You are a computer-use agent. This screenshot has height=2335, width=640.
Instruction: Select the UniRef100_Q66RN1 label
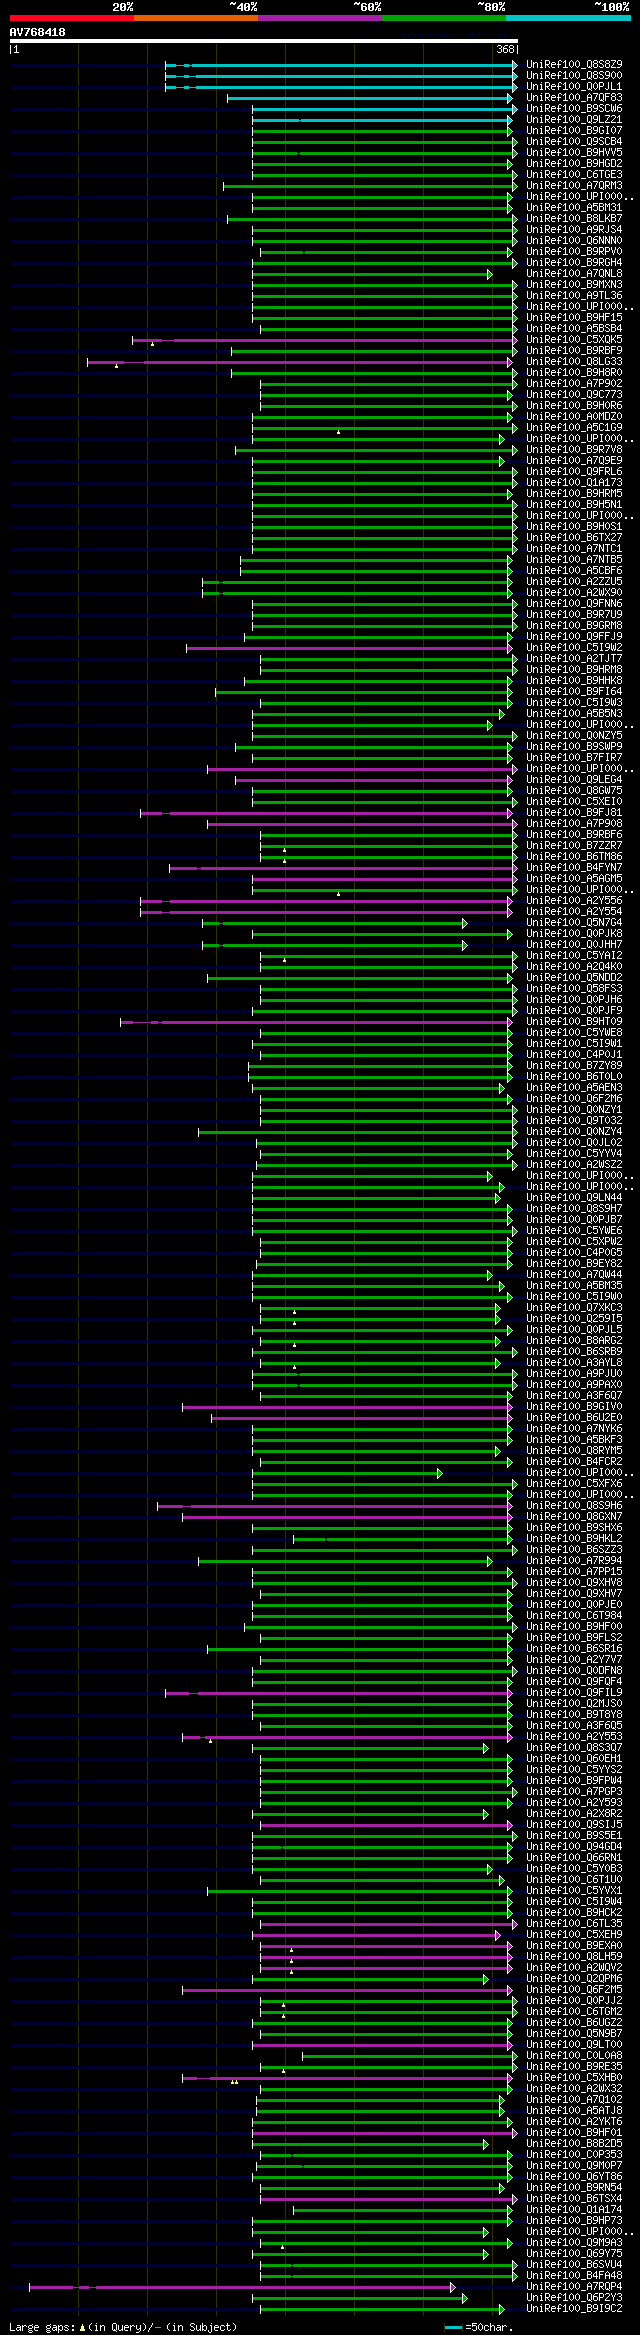[x=574, y=1857]
